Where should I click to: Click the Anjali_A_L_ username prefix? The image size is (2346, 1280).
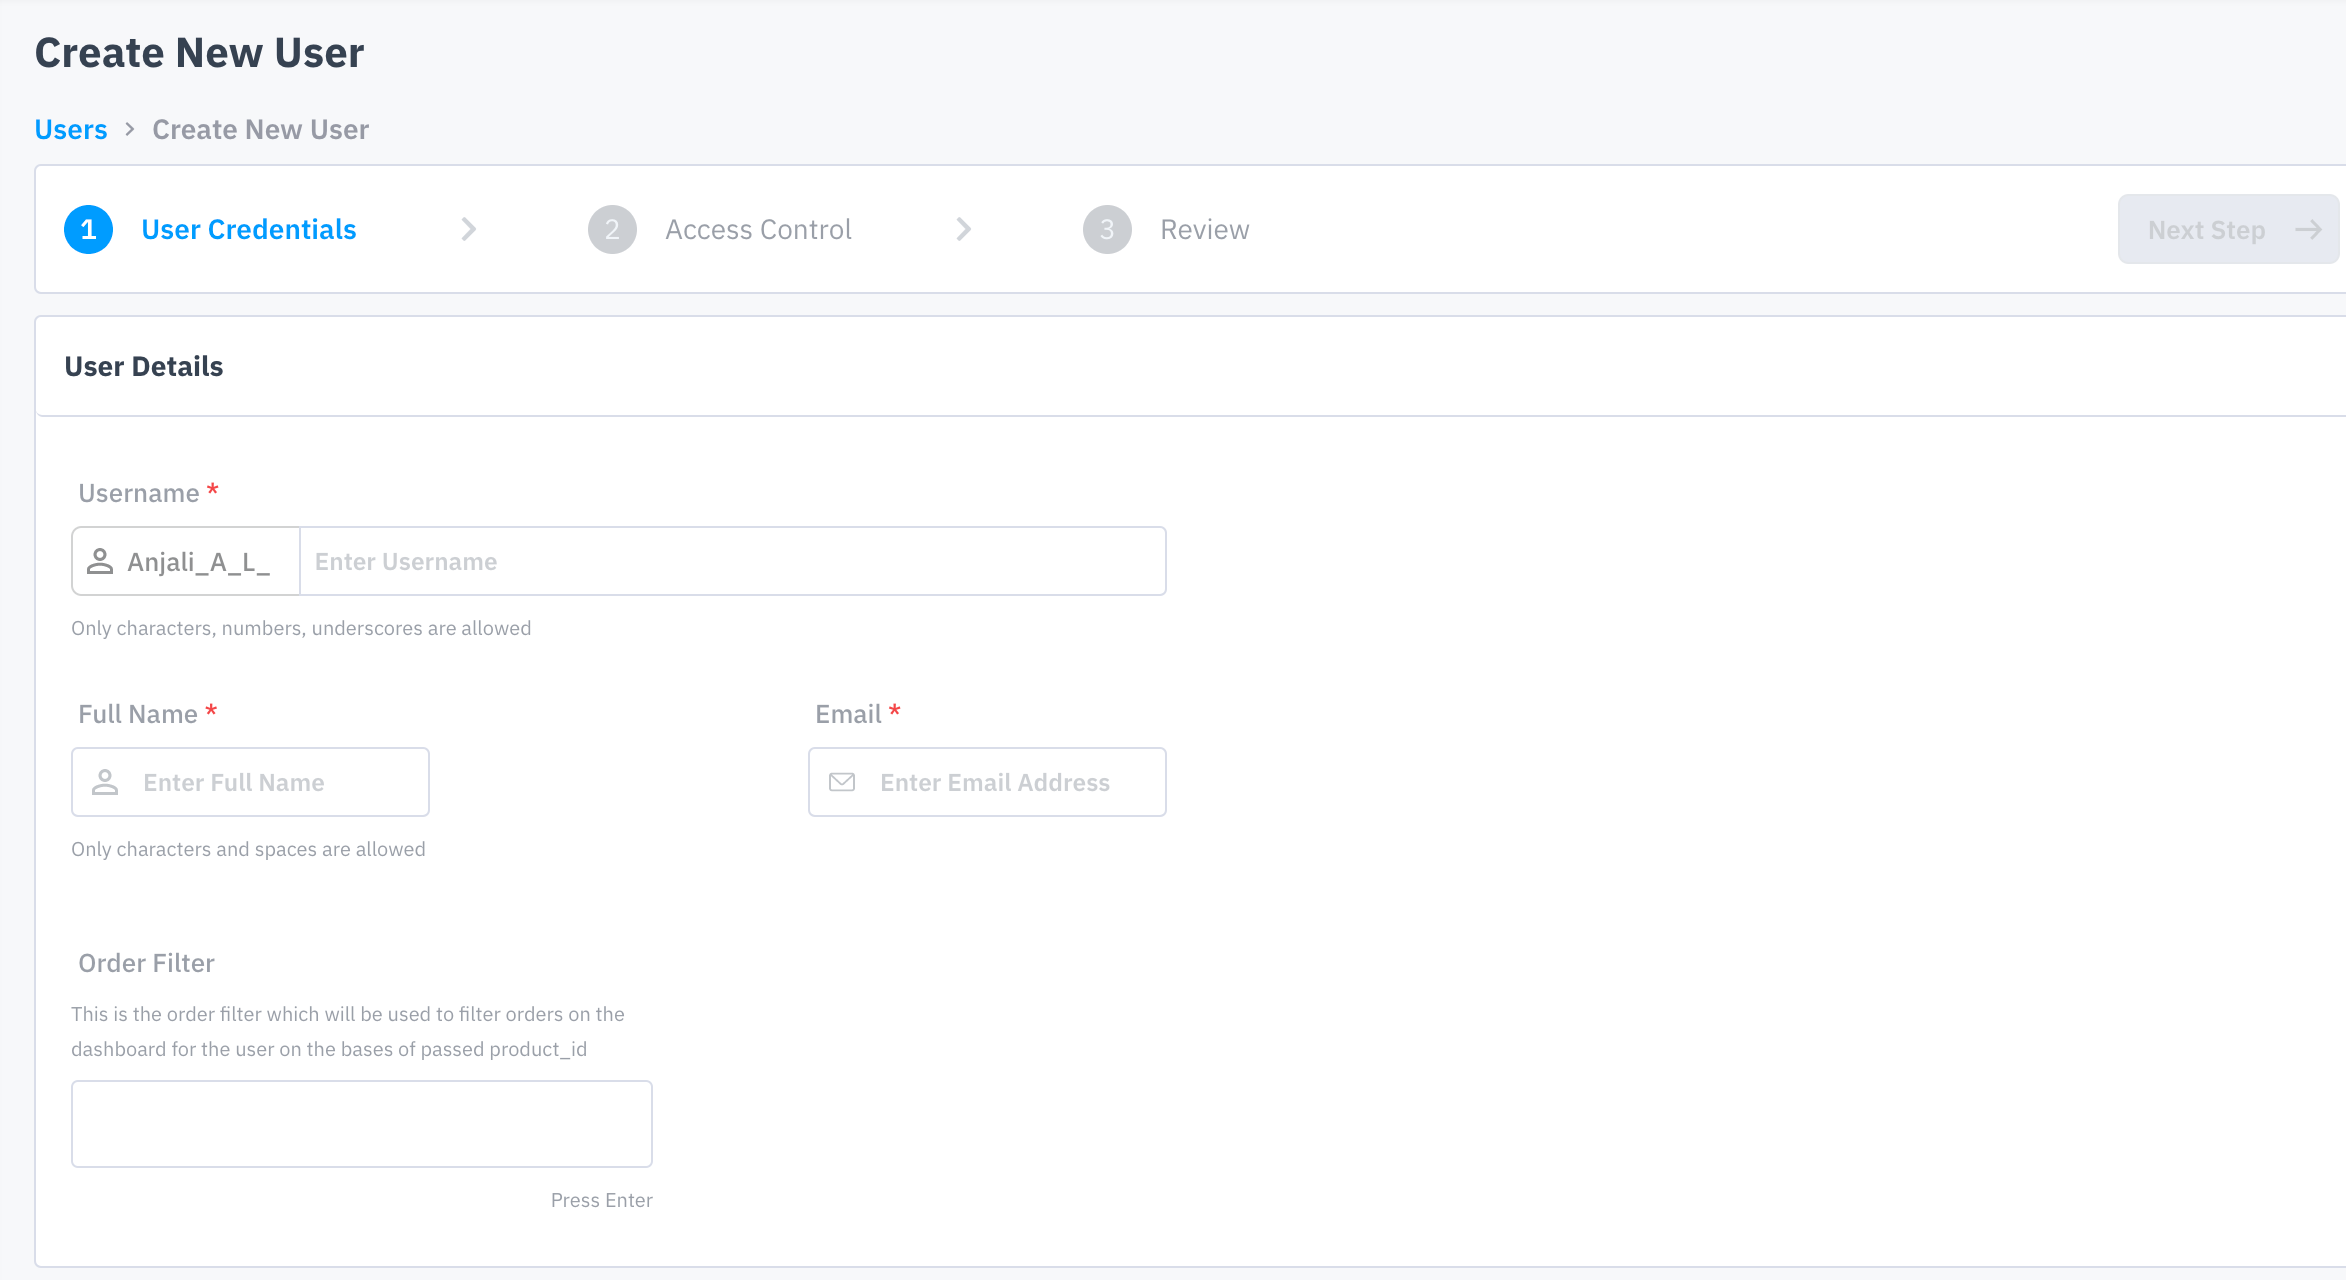click(198, 562)
